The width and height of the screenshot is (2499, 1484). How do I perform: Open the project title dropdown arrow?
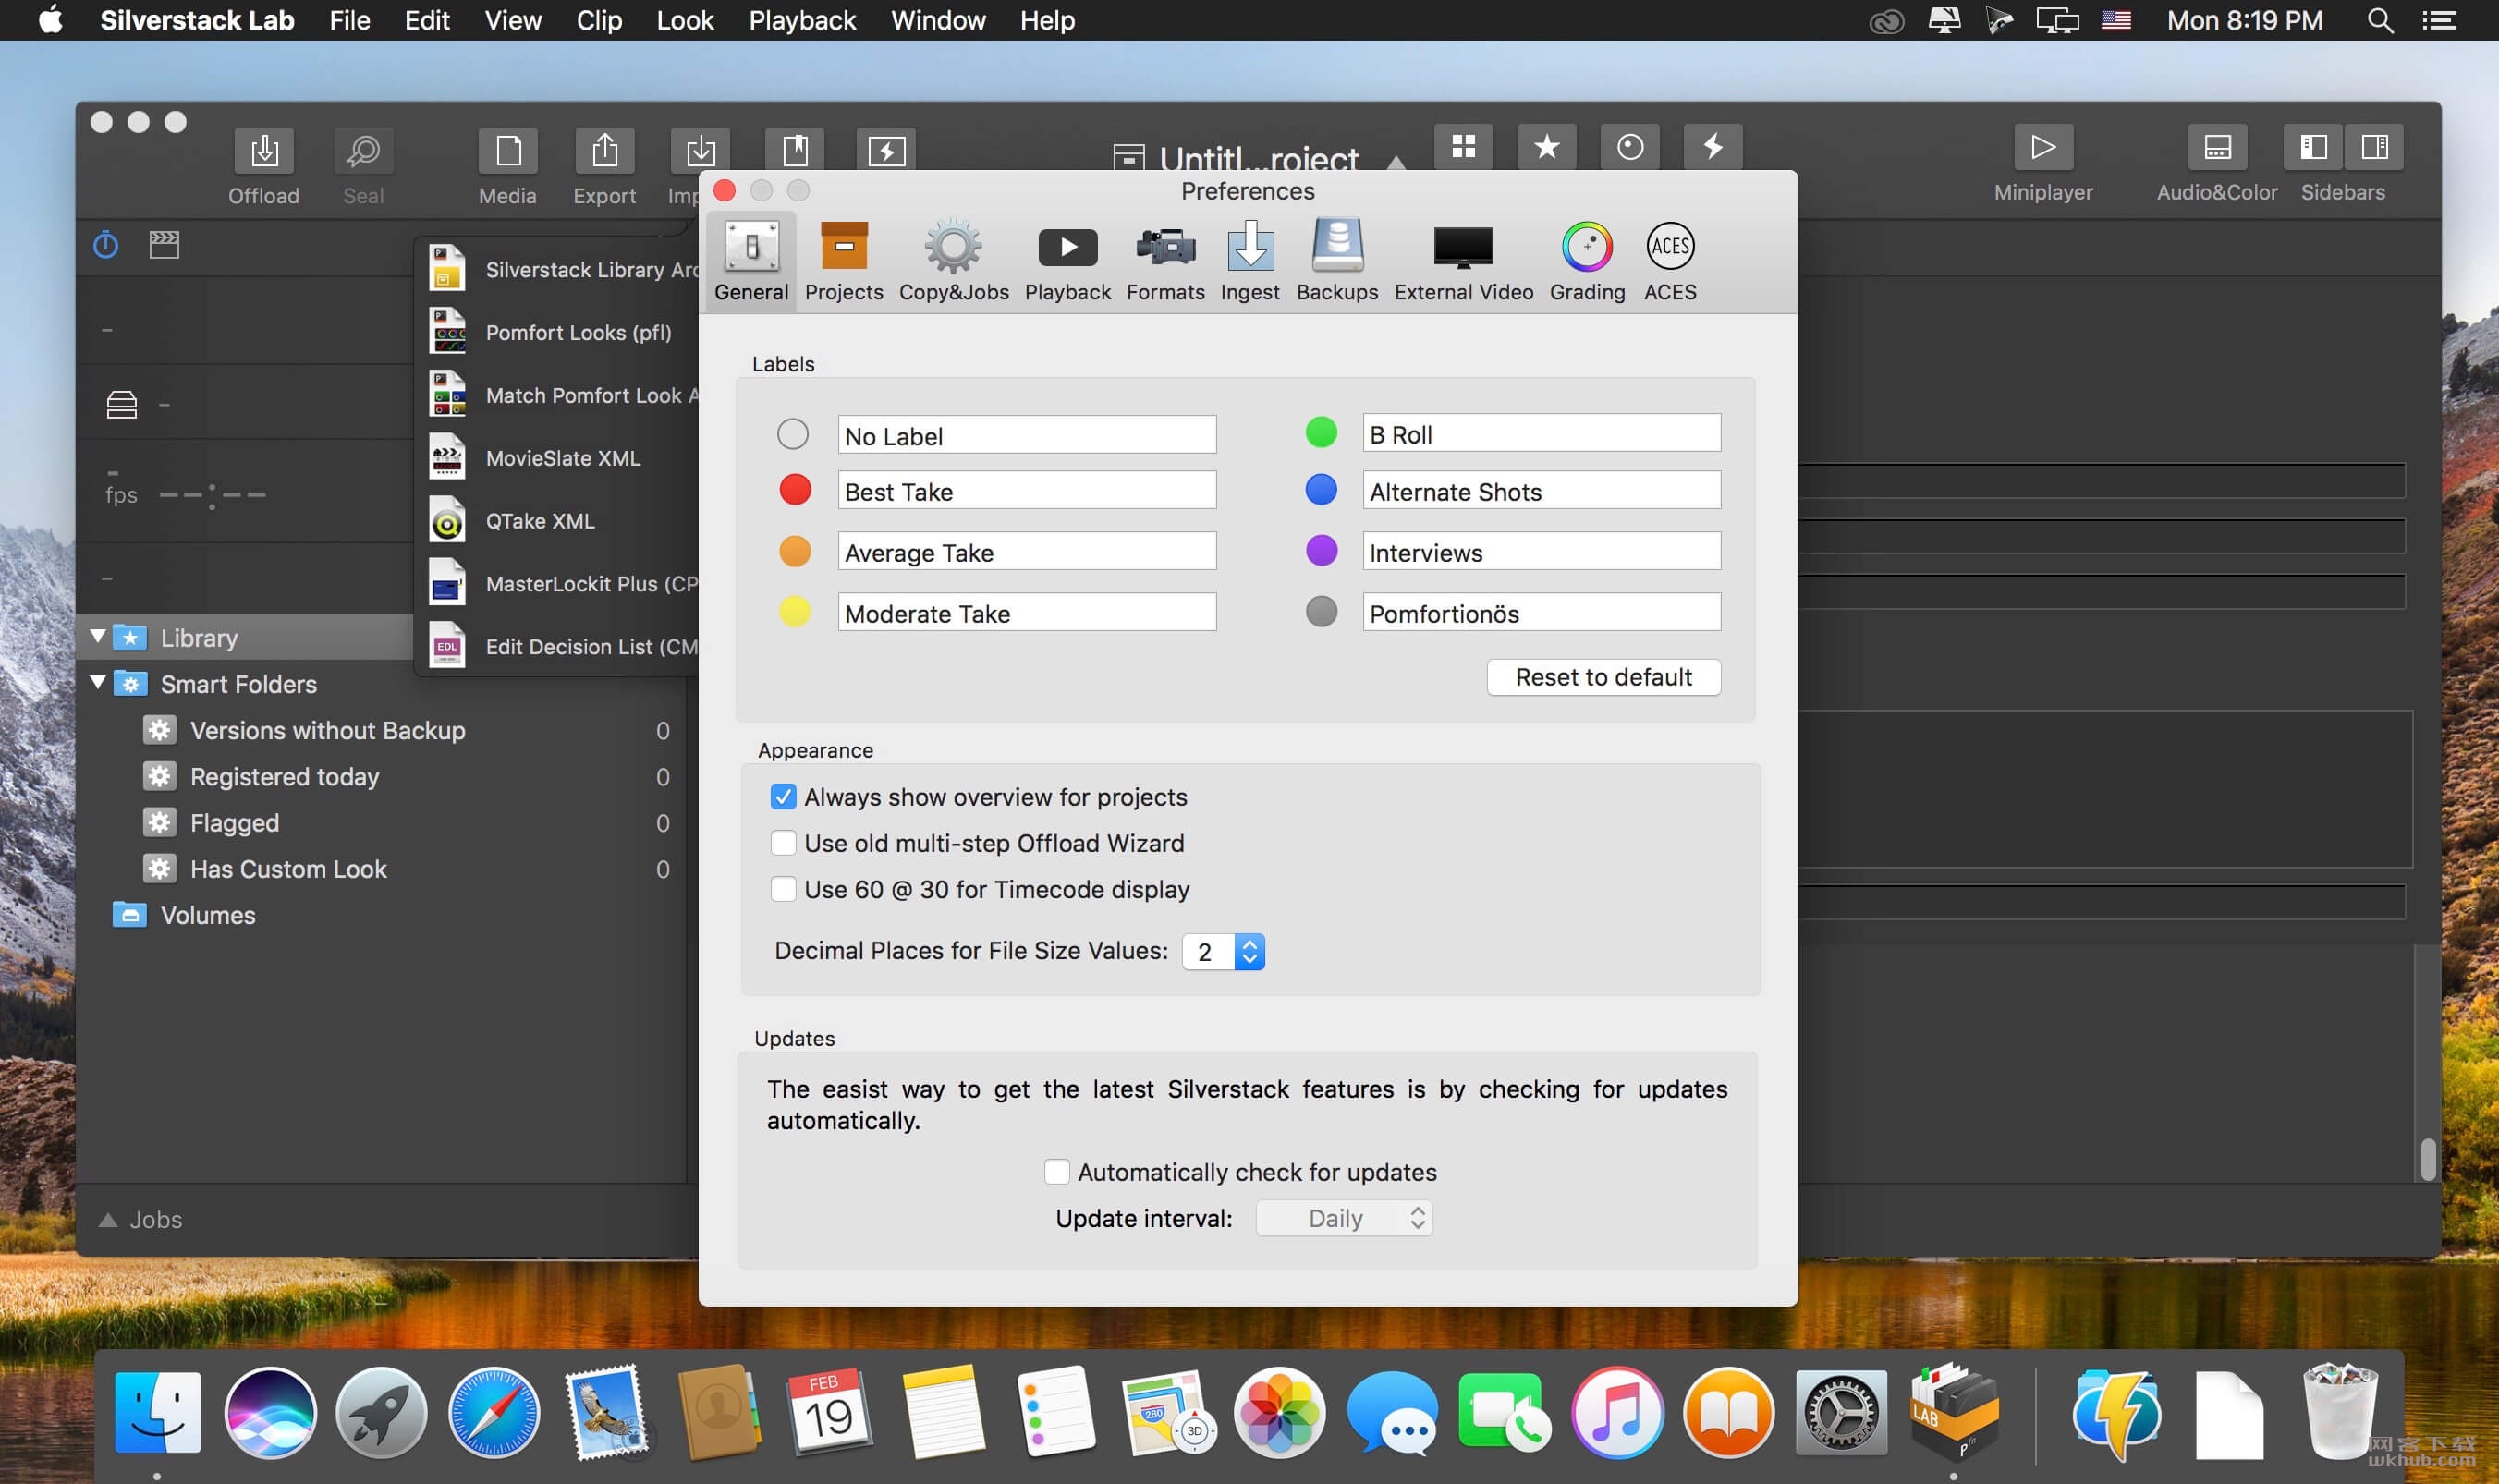pyautogui.click(x=1396, y=161)
